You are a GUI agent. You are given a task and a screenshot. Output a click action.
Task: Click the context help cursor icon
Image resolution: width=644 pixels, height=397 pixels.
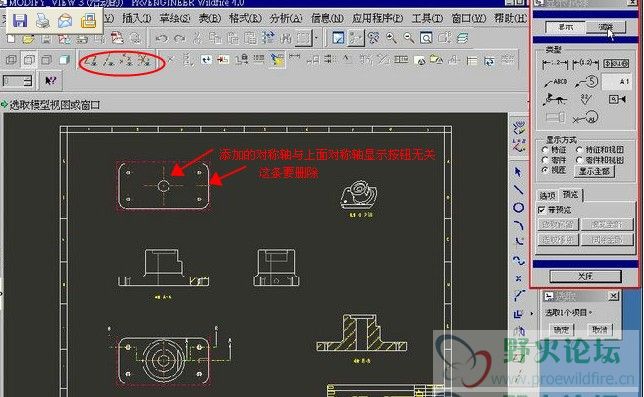51,80
